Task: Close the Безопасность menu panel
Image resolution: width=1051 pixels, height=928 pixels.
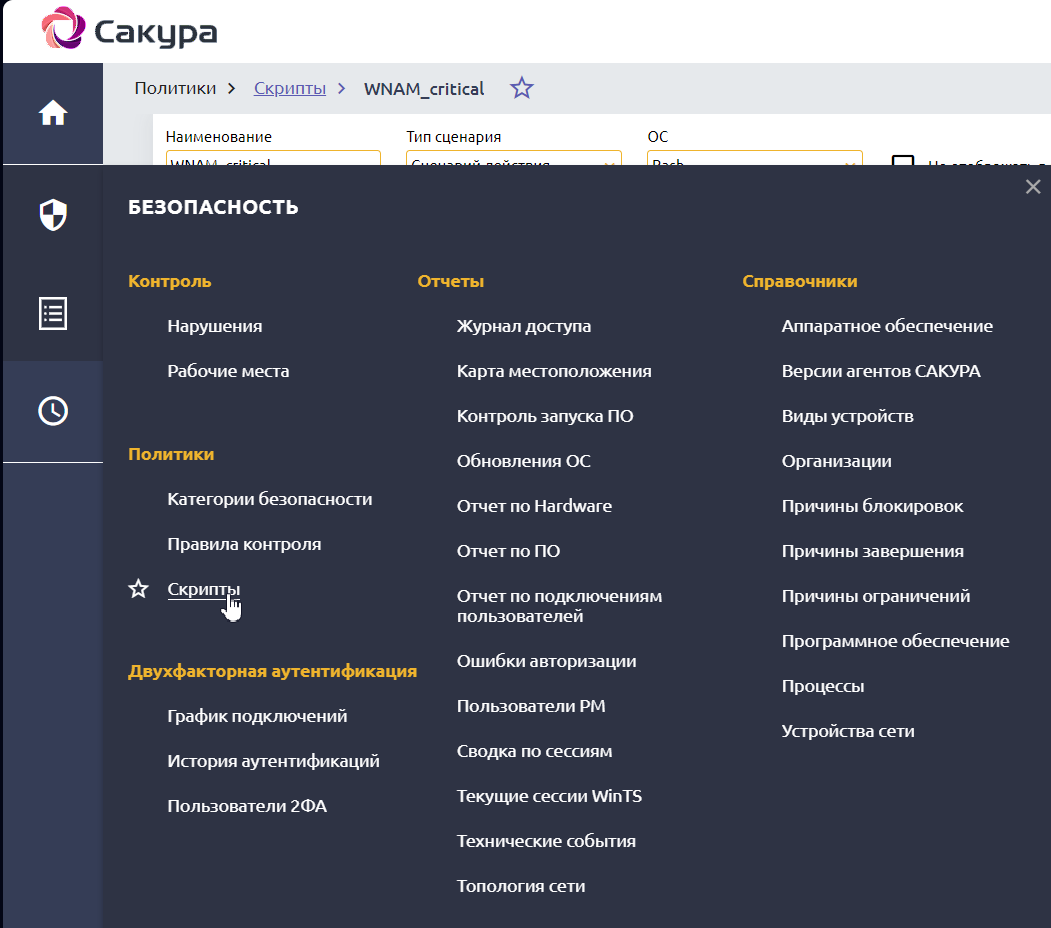Action: pos(1033,187)
